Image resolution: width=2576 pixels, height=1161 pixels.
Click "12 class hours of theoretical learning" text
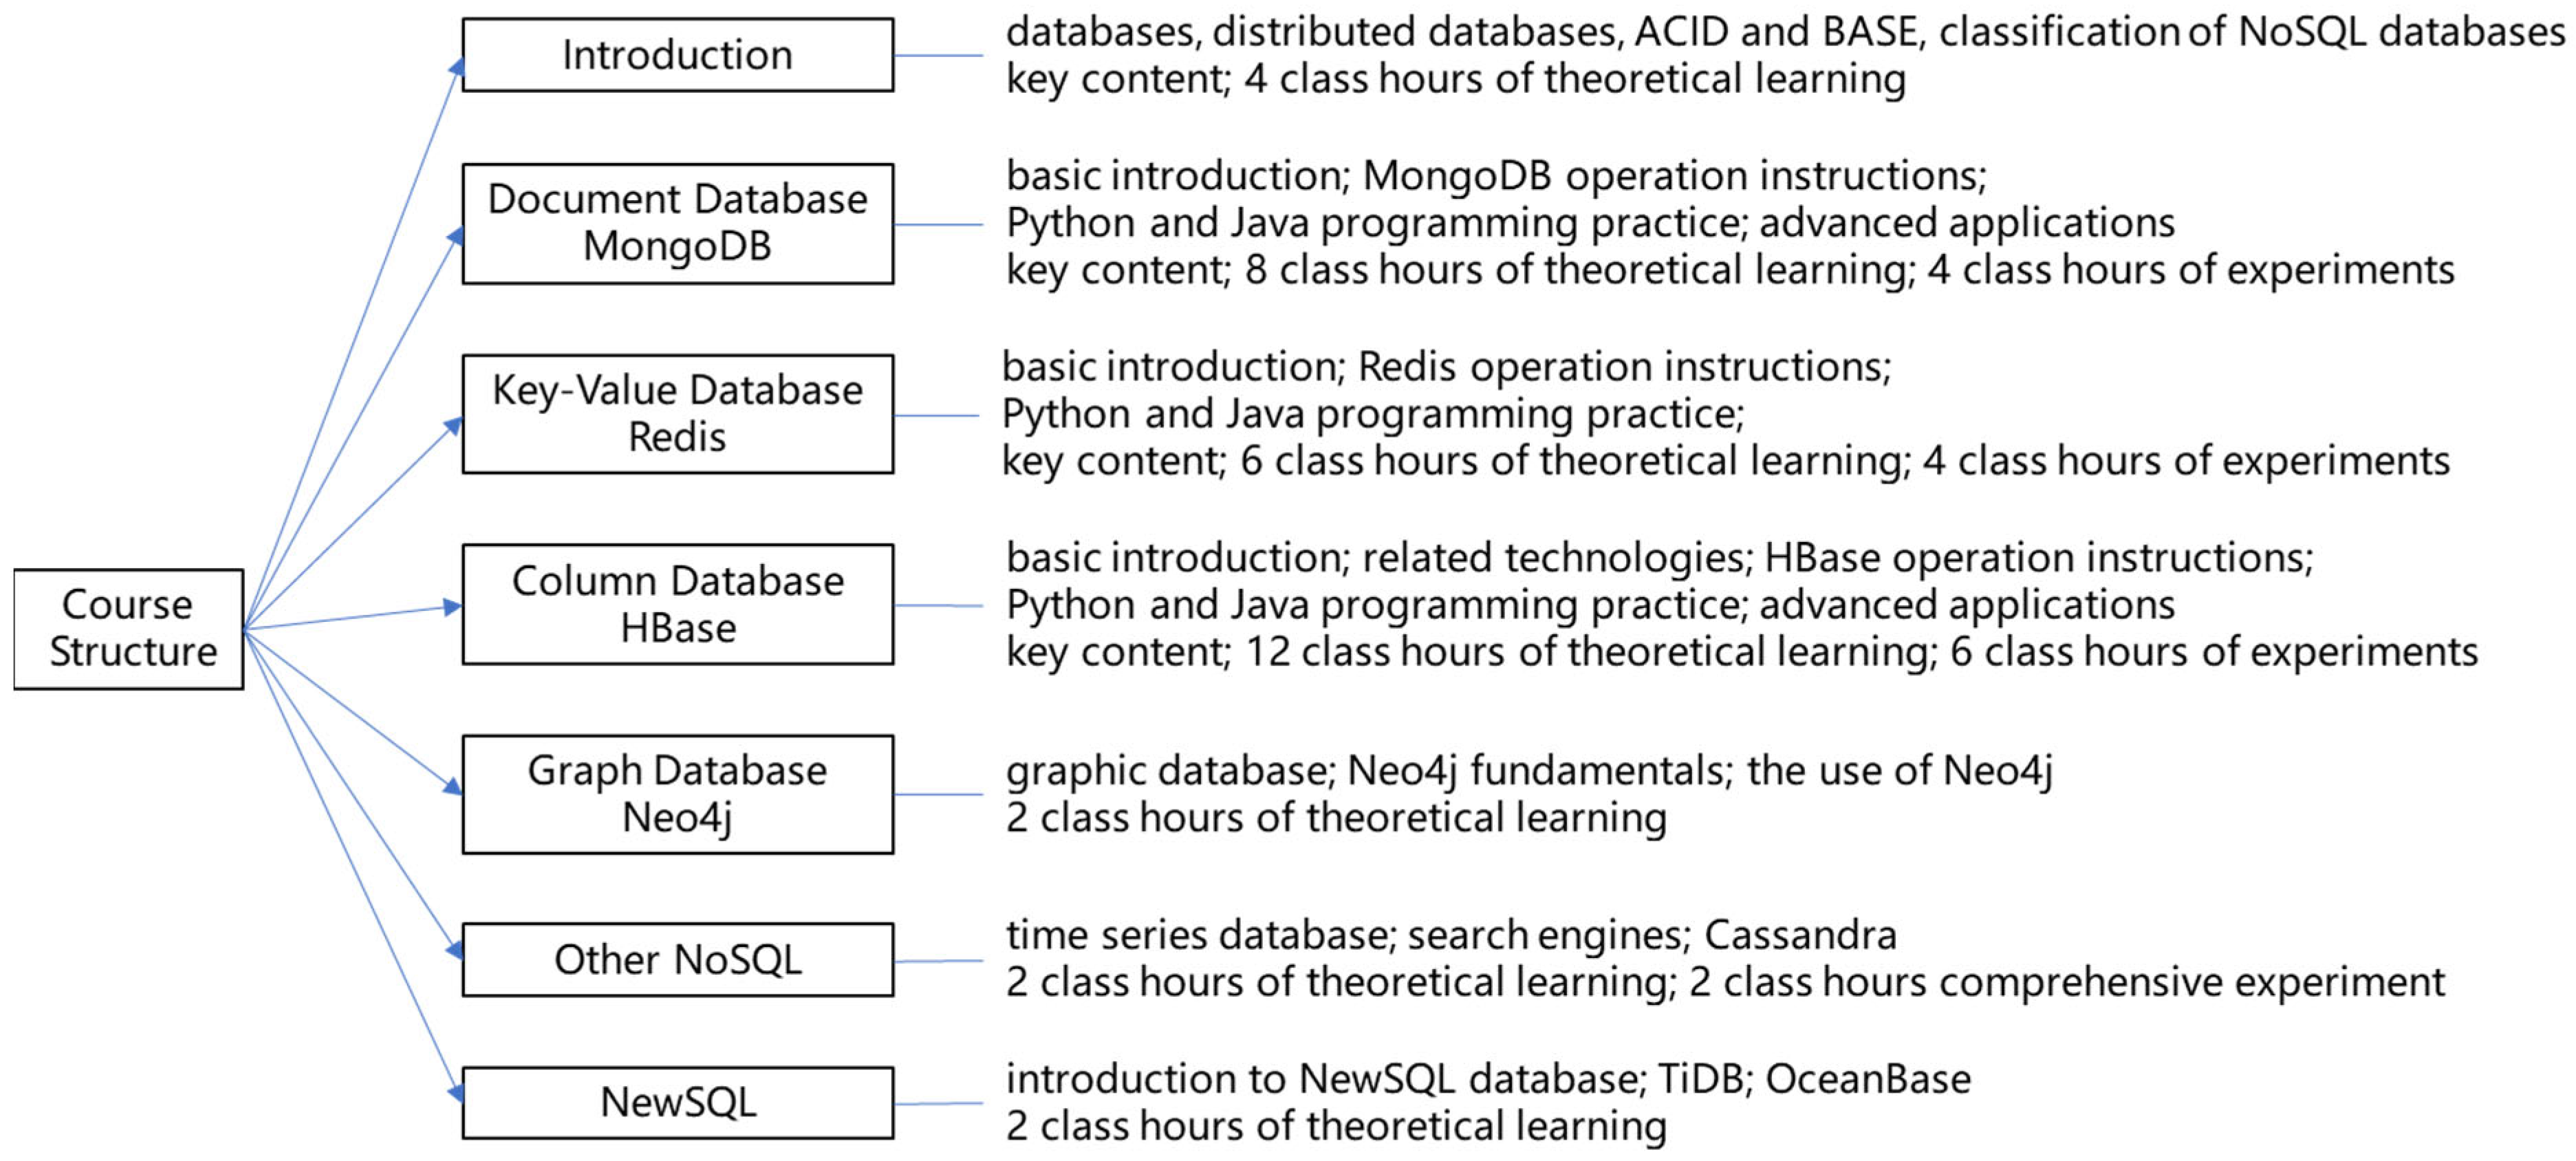point(1588,652)
